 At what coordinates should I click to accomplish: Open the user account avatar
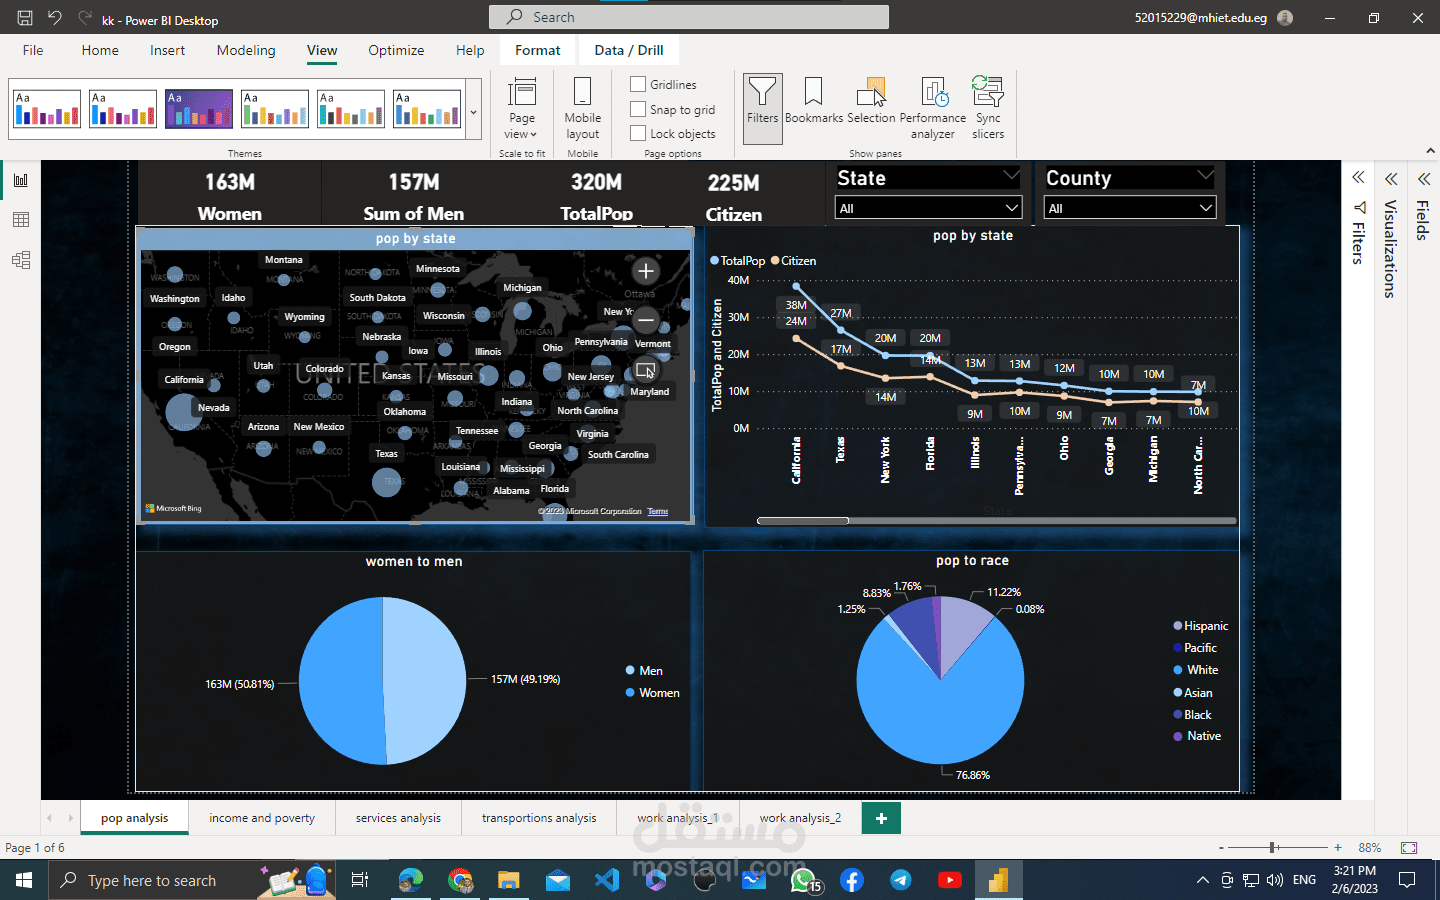point(1286,18)
